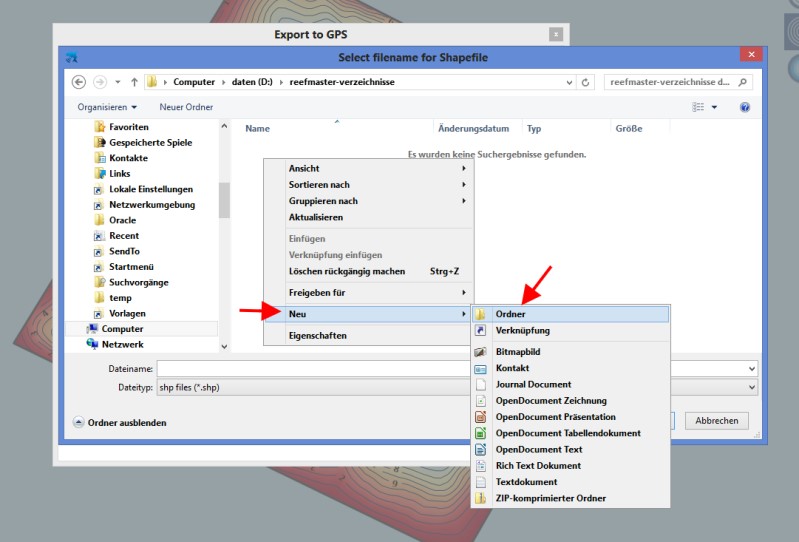The height and width of the screenshot is (542, 799).
Task: Click the Up one level arrow
Action: click(135, 81)
